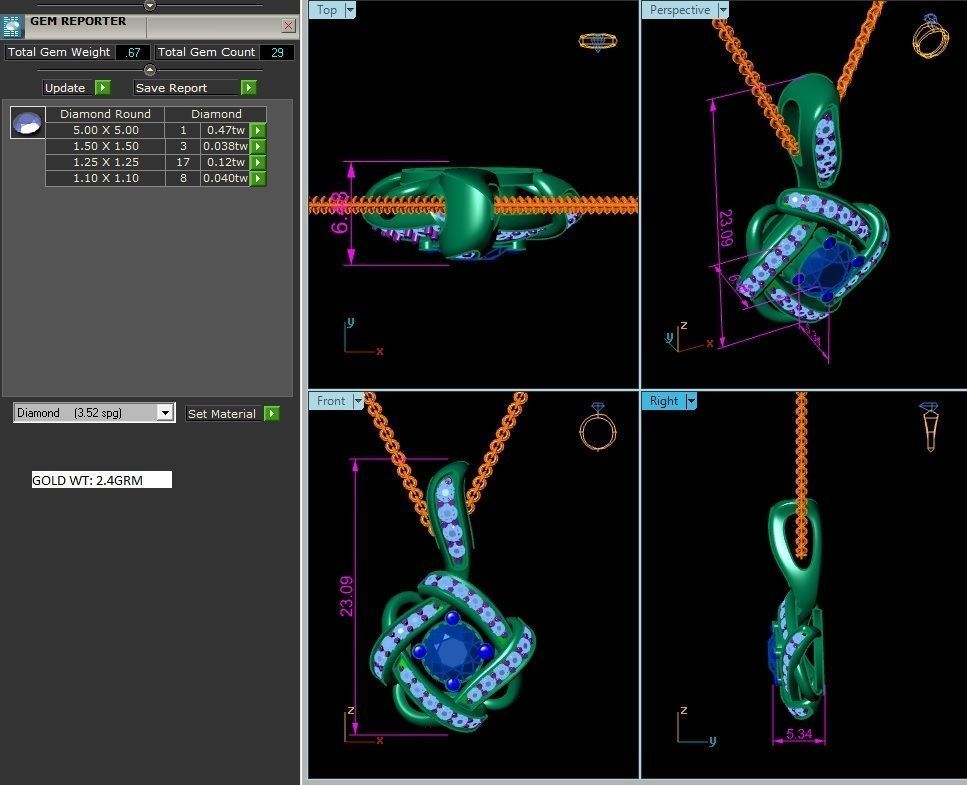This screenshot has height=785, width=967.
Task: Click green arrow for 1.50 X 1.50 row
Action: (258, 146)
